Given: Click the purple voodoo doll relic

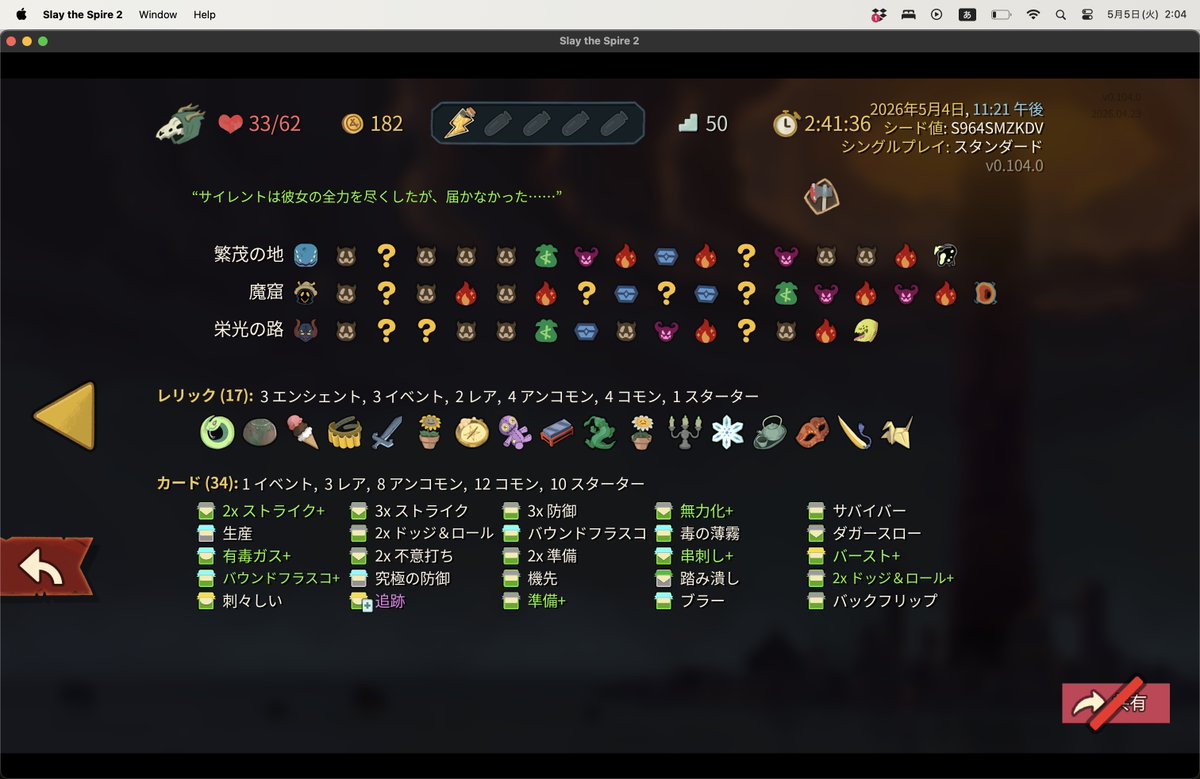Looking at the screenshot, I should 515,432.
